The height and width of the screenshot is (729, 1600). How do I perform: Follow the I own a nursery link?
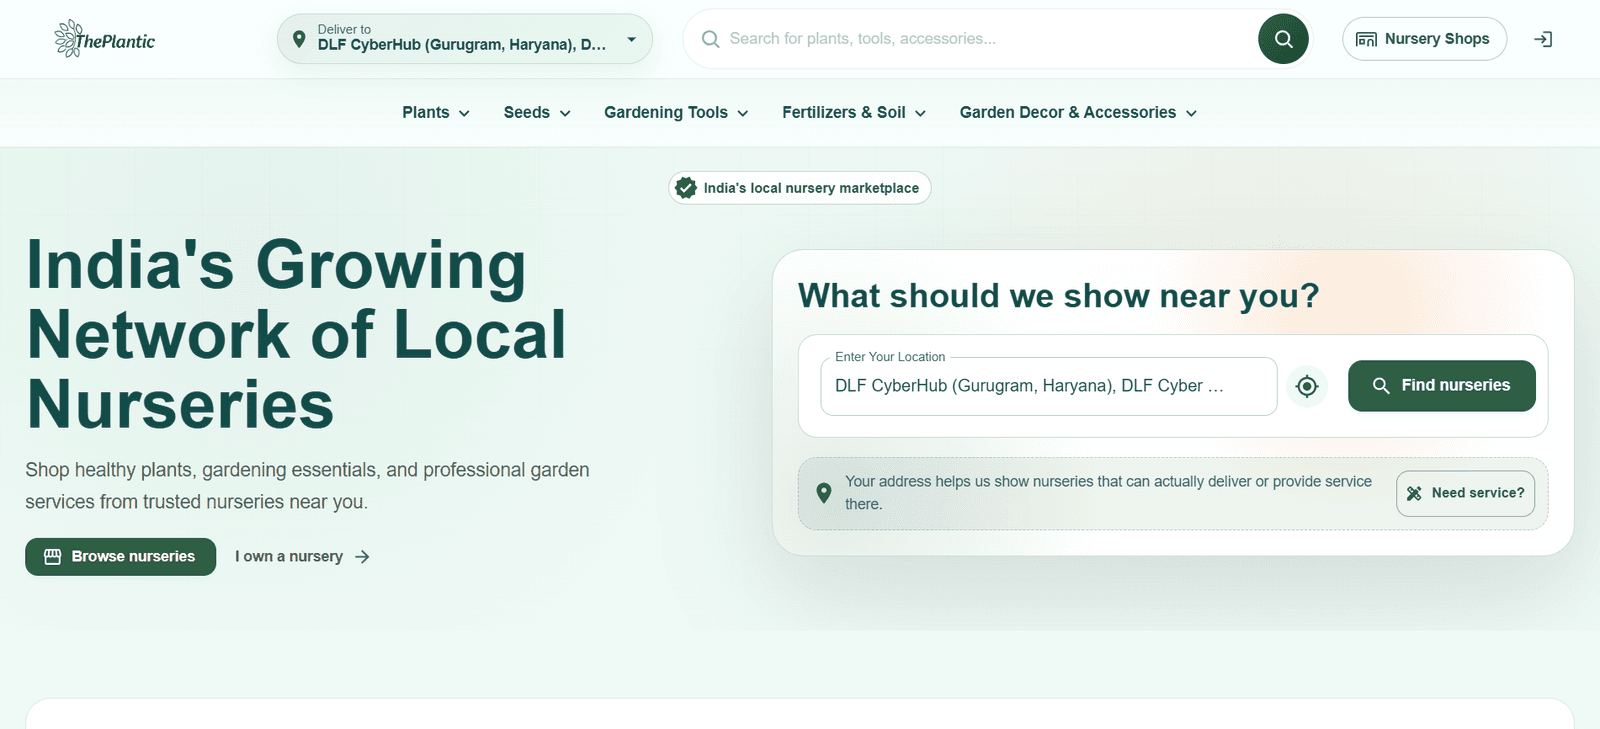tap(302, 556)
